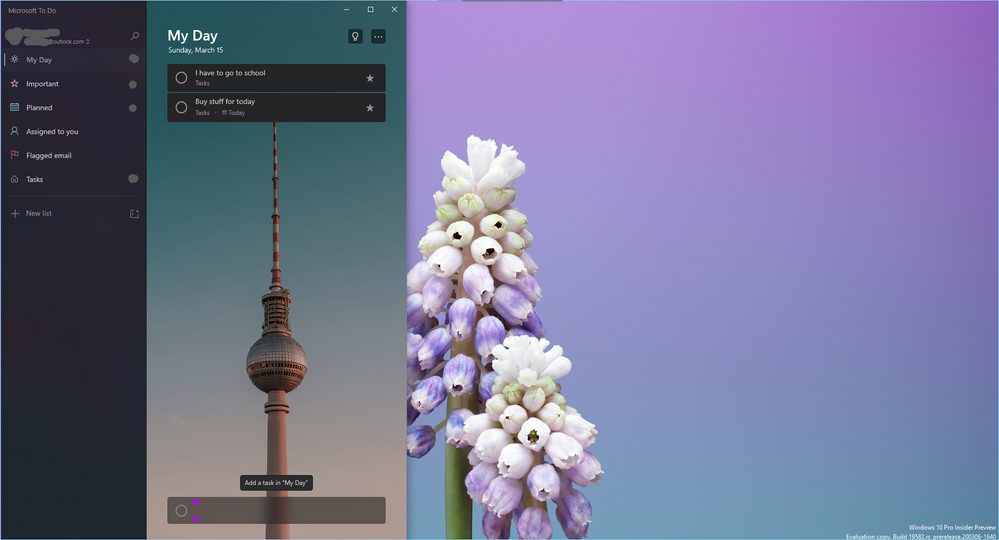This screenshot has width=999, height=540.
Task: Click the sun icon beside My Day
Action: coord(15,59)
